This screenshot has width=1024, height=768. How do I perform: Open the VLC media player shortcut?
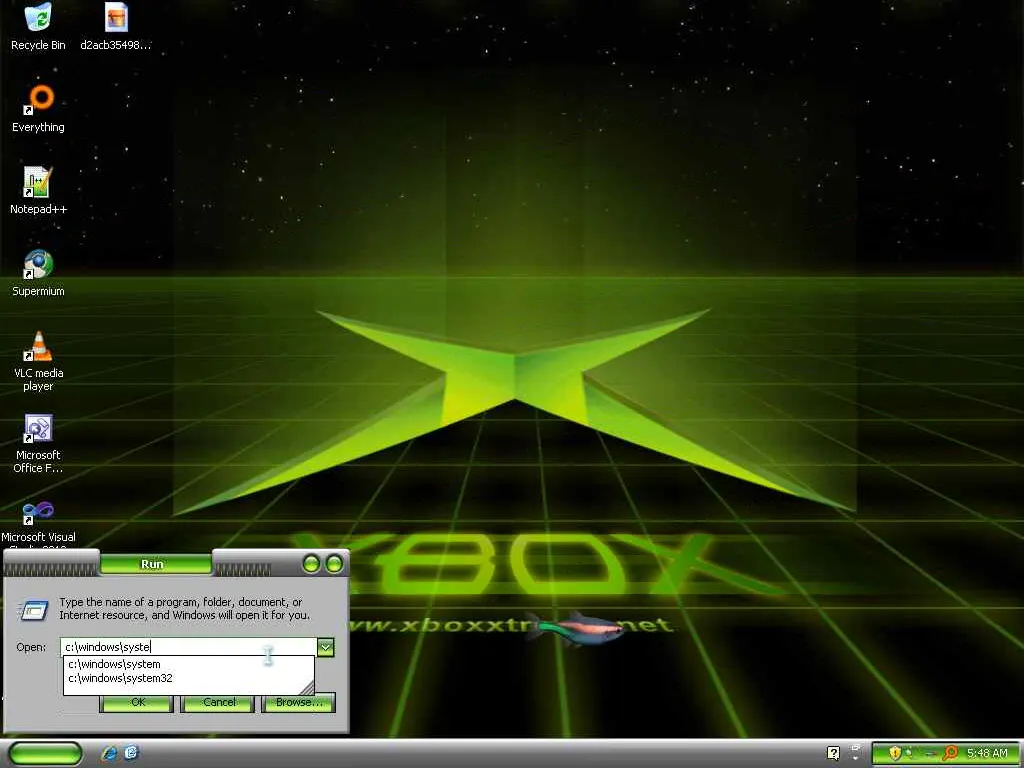pyautogui.click(x=38, y=360)
